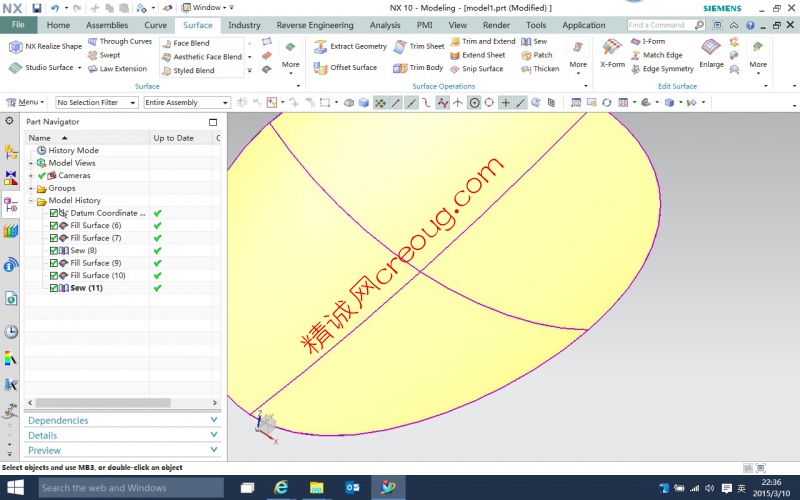Uncheck the Sew (11) feature
Viewport: 800px width, 500px height.
coord(54,288)
